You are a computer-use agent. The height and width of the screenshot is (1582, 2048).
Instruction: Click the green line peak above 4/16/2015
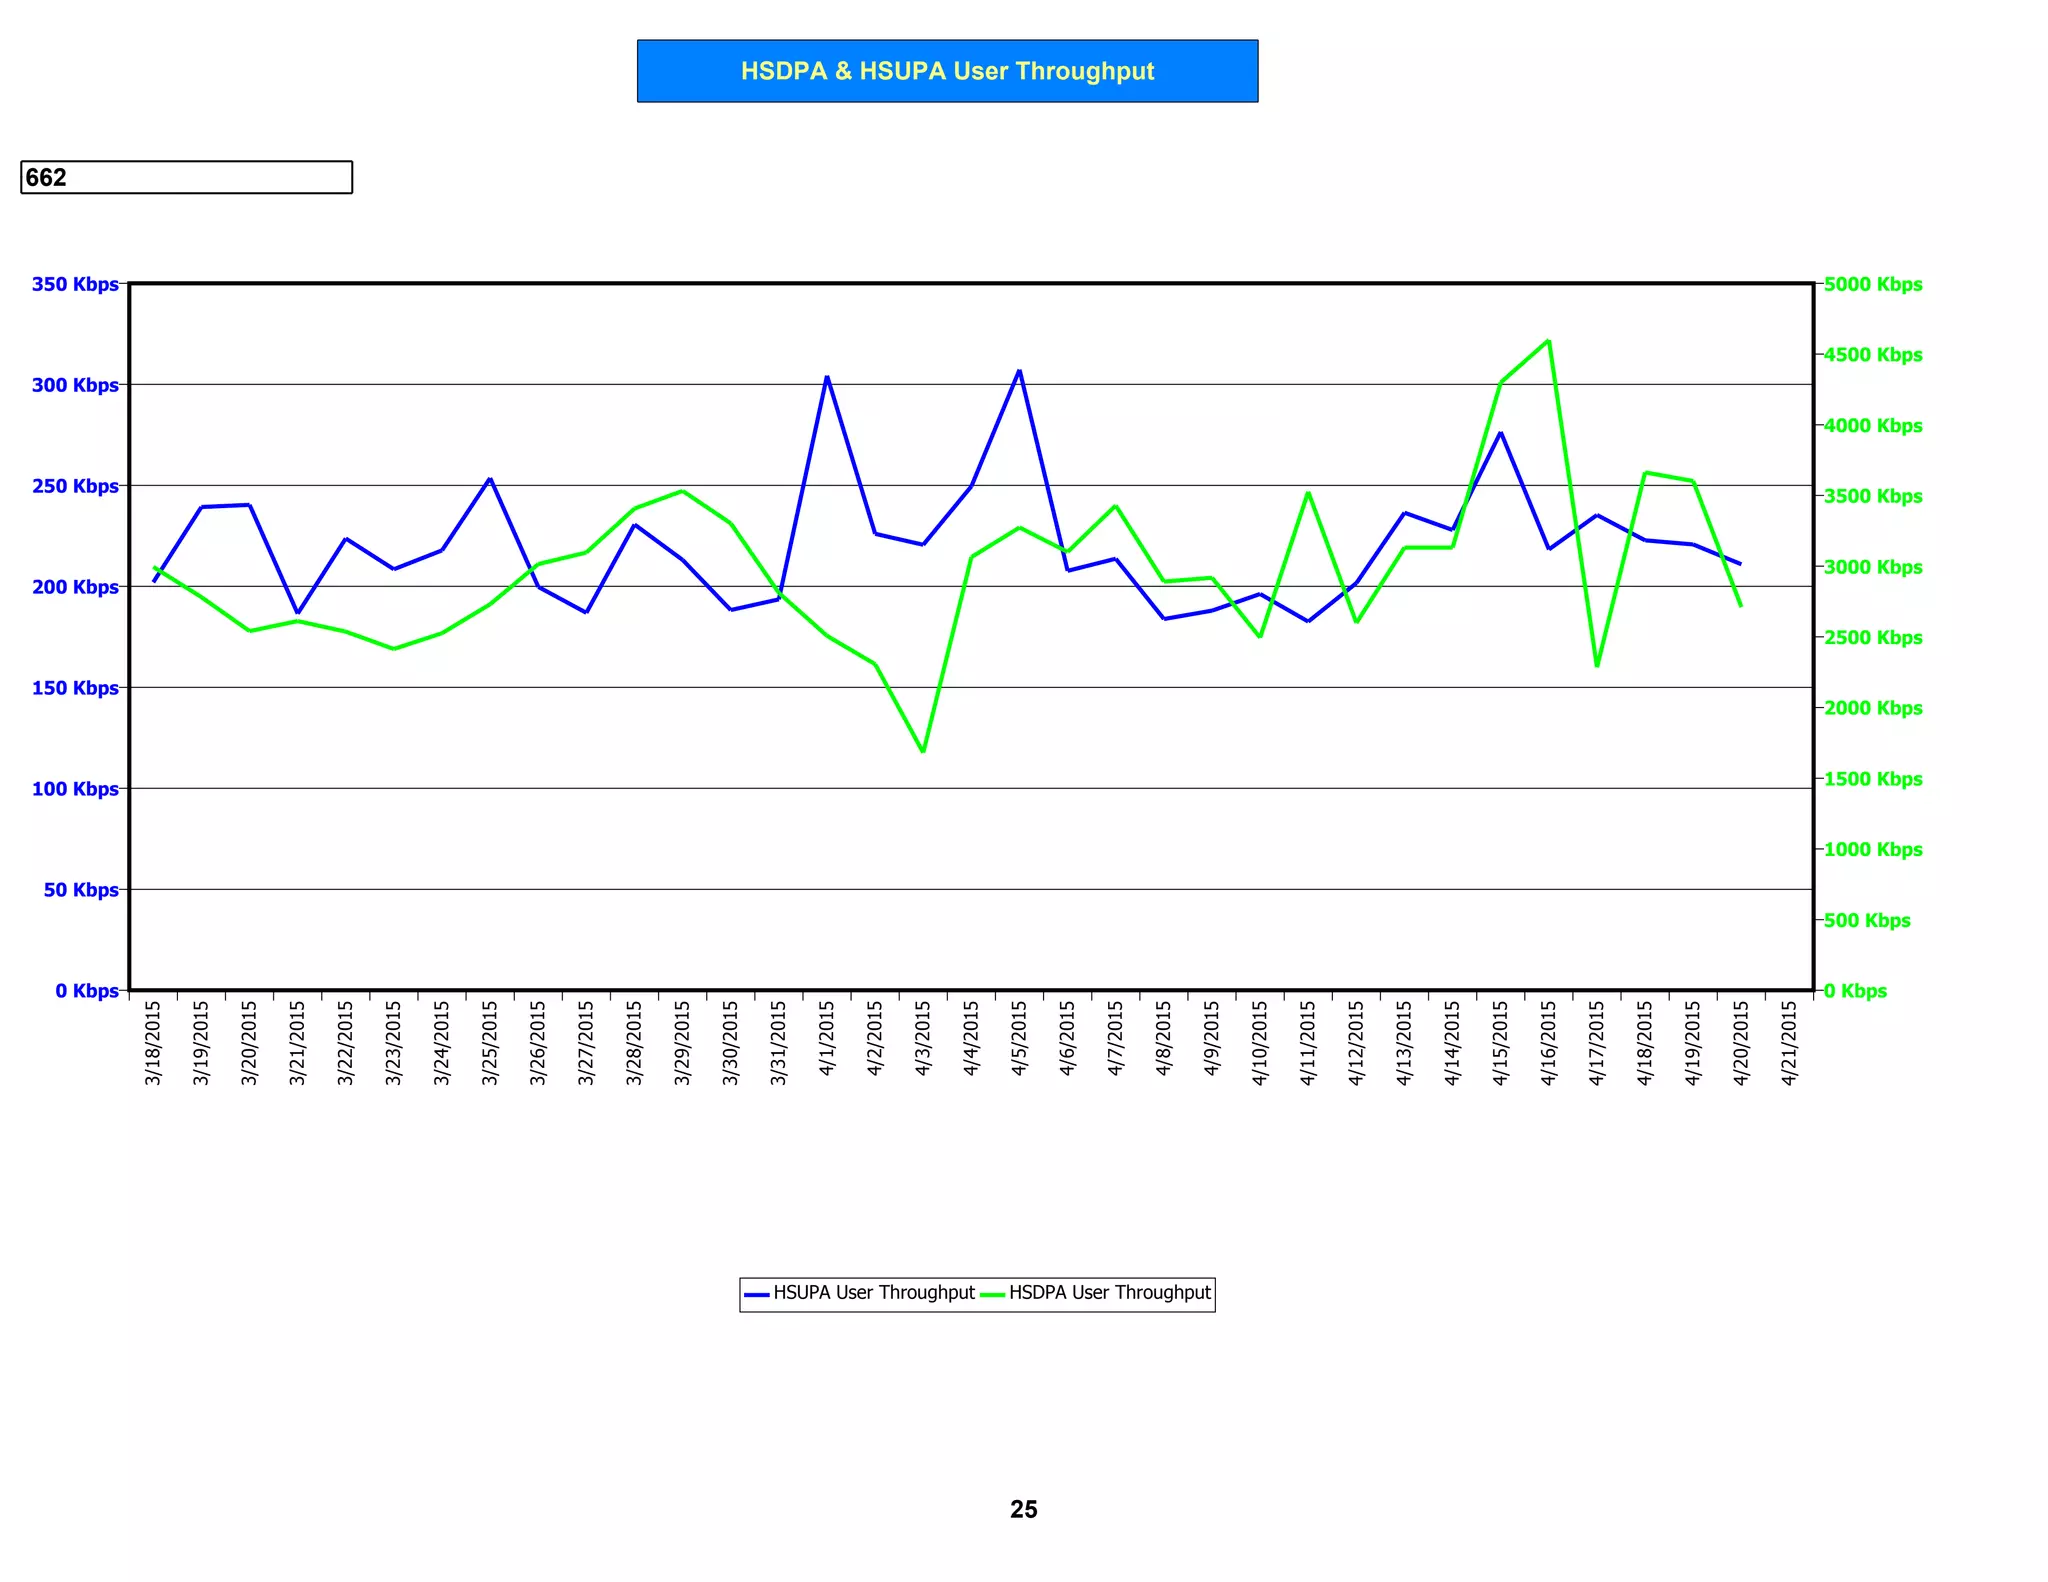(1548, 342)
